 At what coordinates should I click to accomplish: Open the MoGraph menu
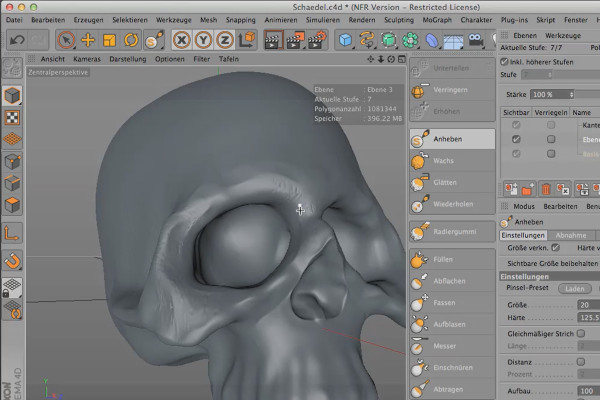437,20
